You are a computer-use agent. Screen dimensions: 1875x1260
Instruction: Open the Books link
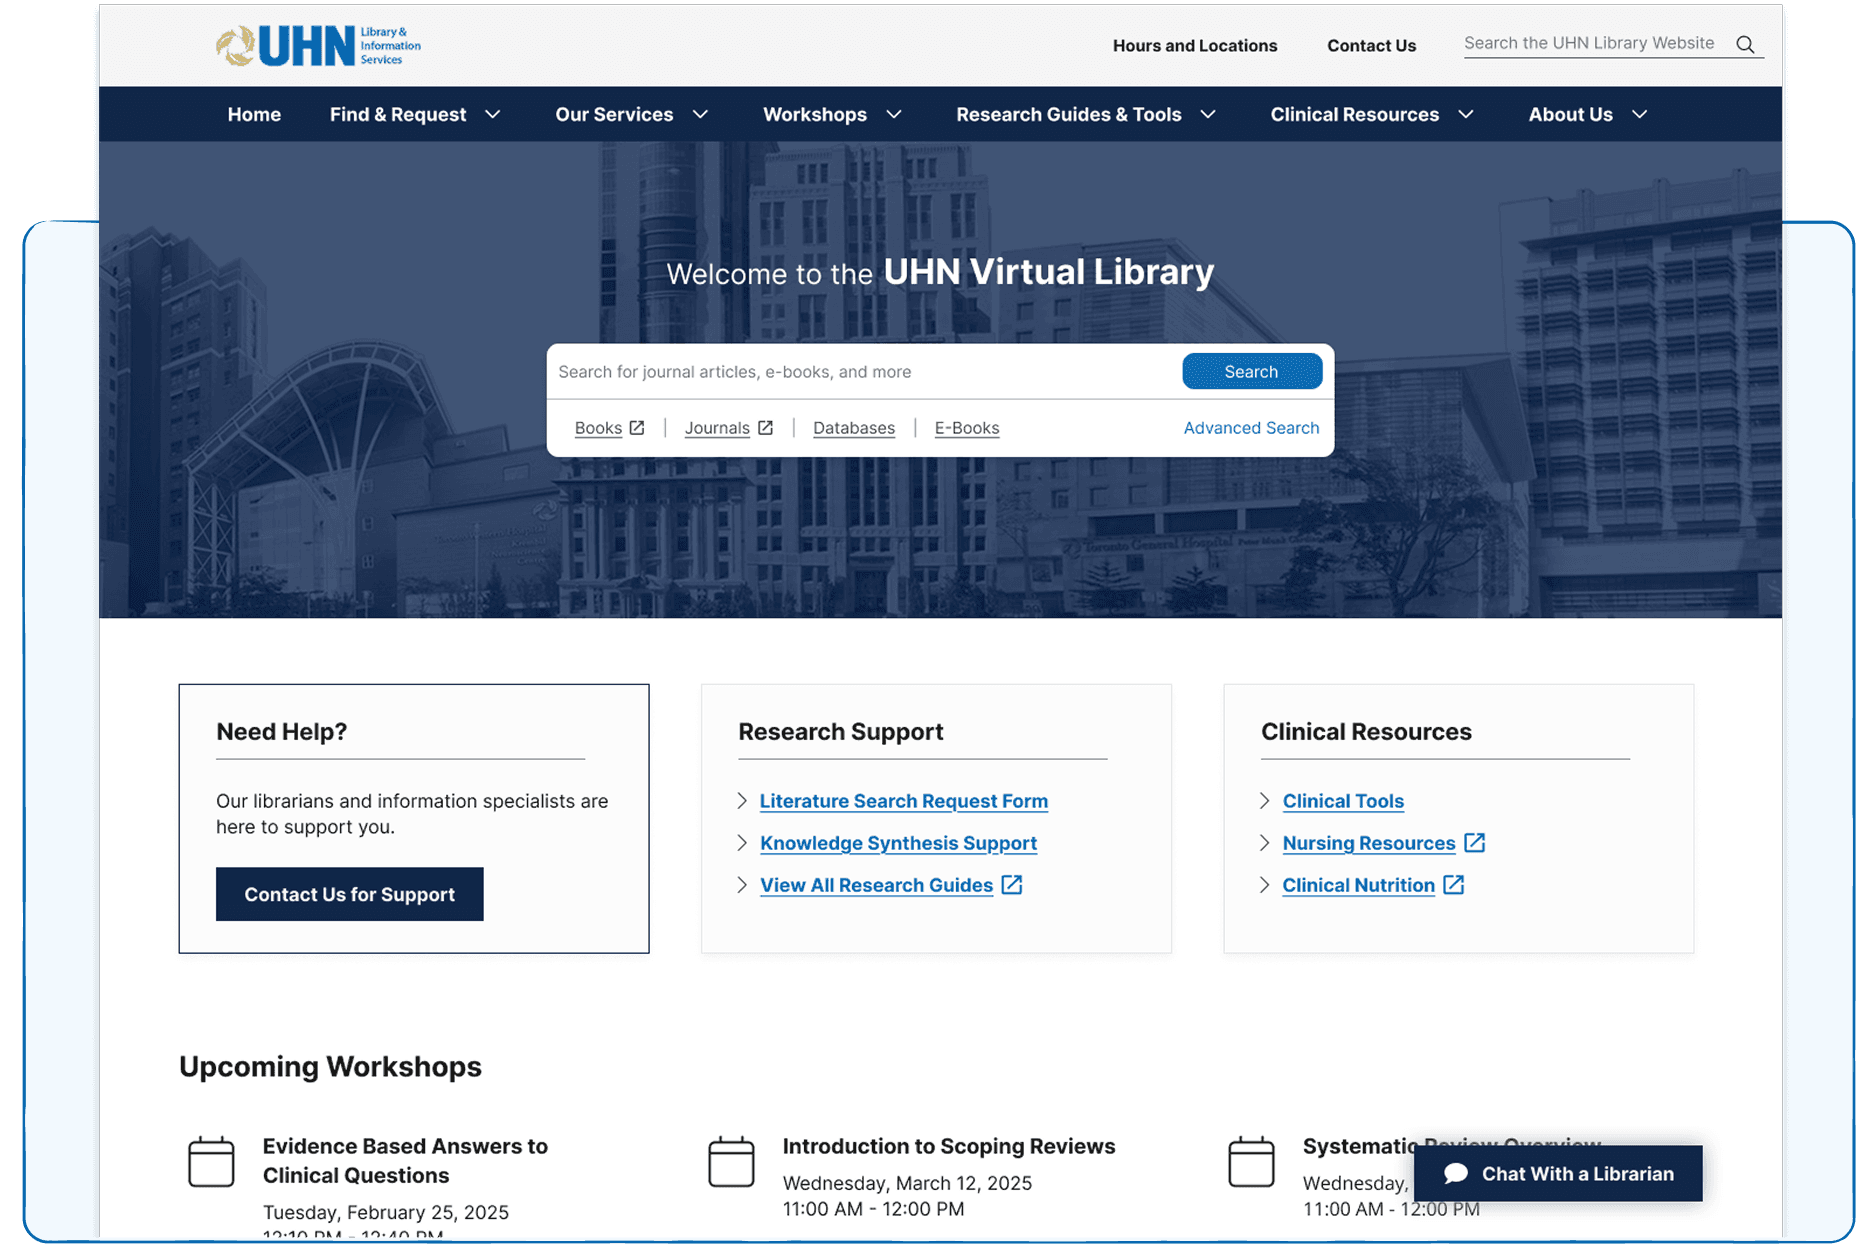pos(598,428)
